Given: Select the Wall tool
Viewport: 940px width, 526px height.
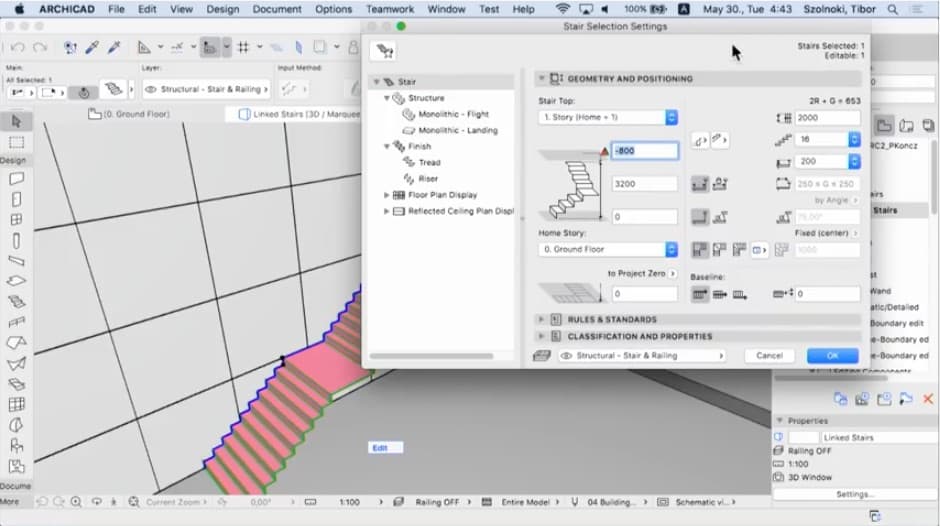Looking at the screenshot, I should (x=16, y=178).
